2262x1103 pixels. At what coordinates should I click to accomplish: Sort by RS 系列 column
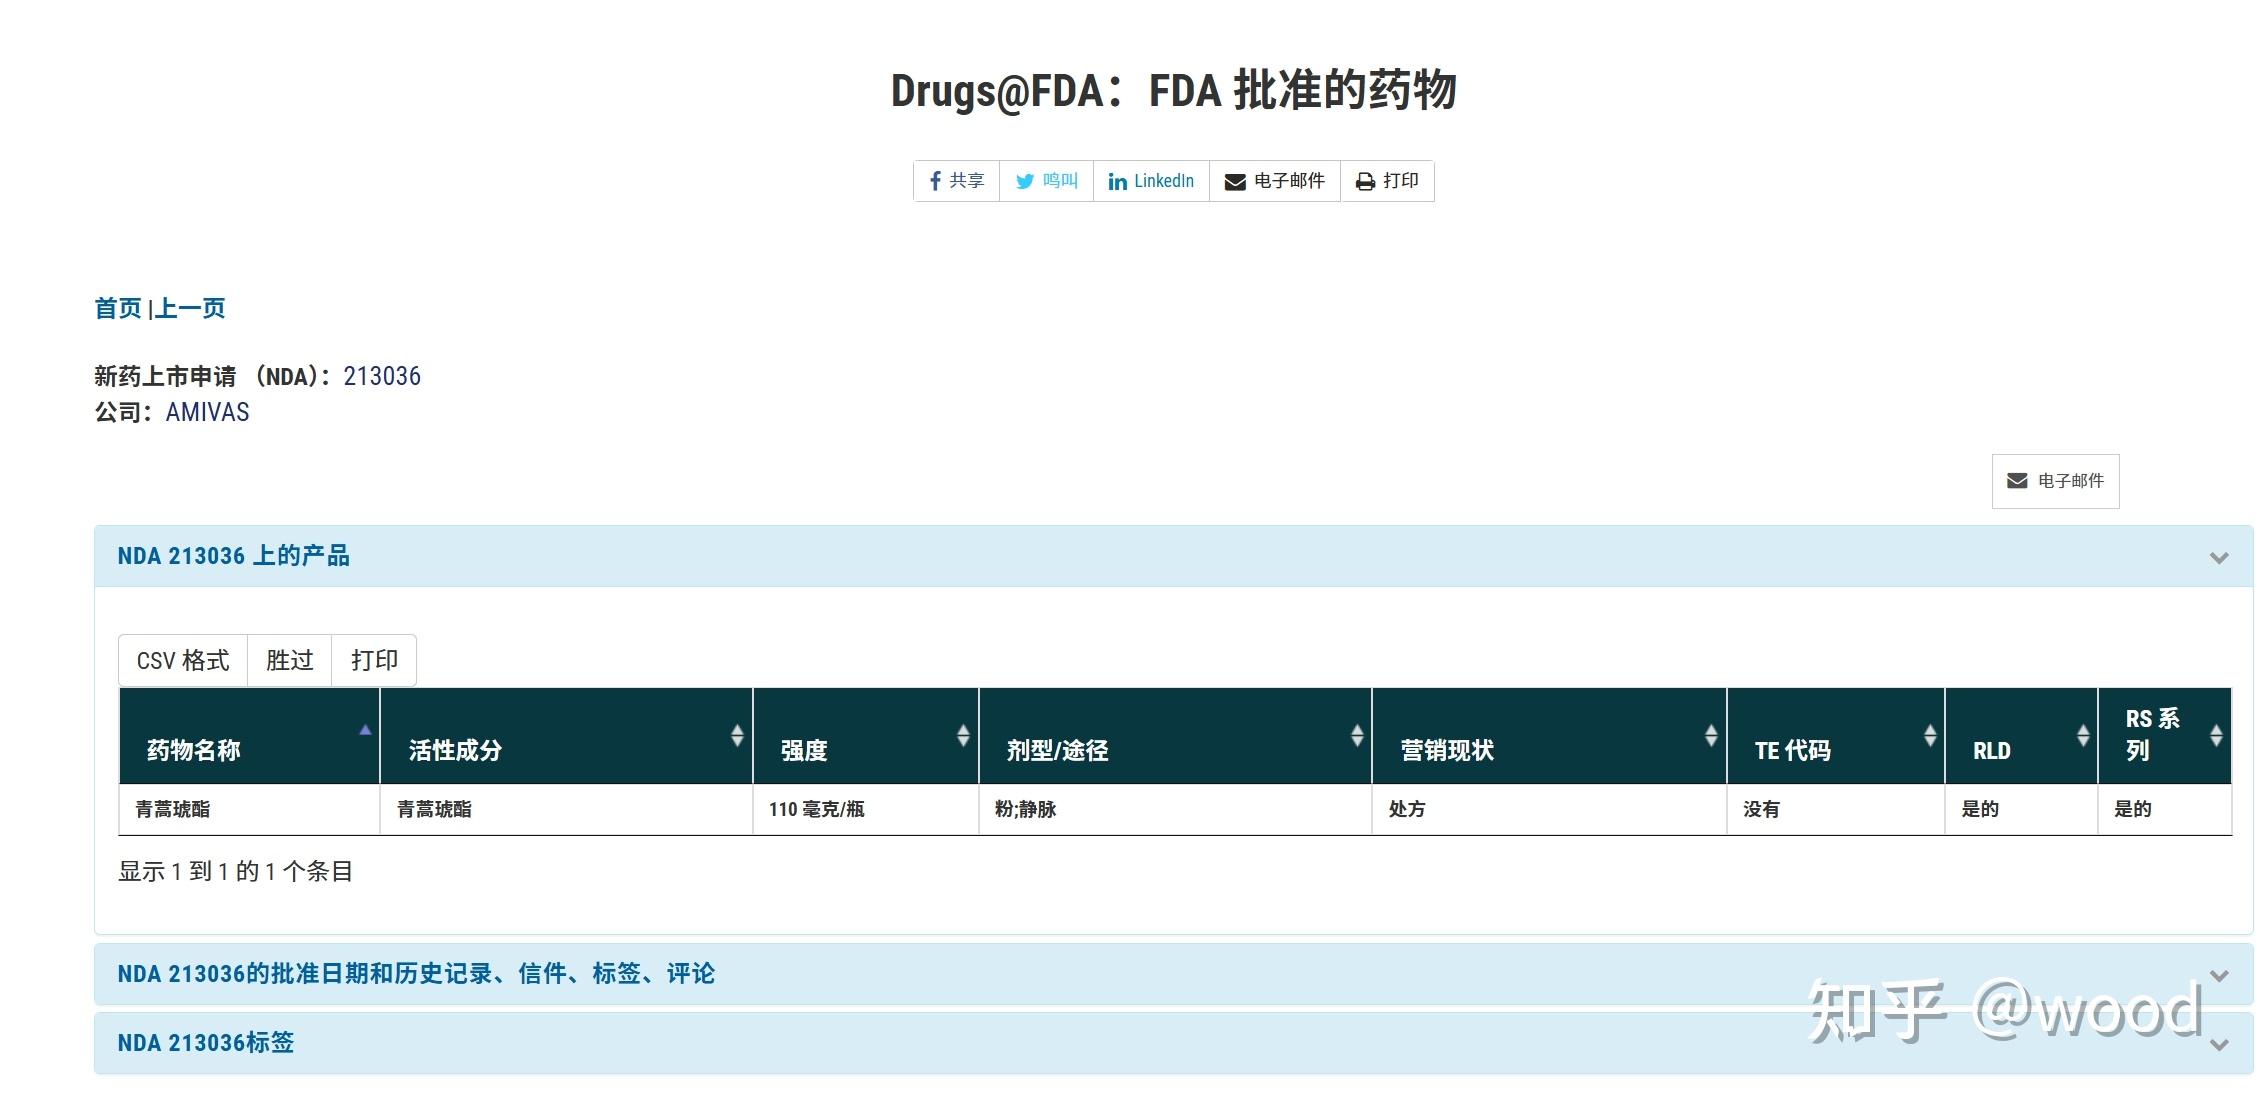pyautogui.click(x=2165, y=736)
